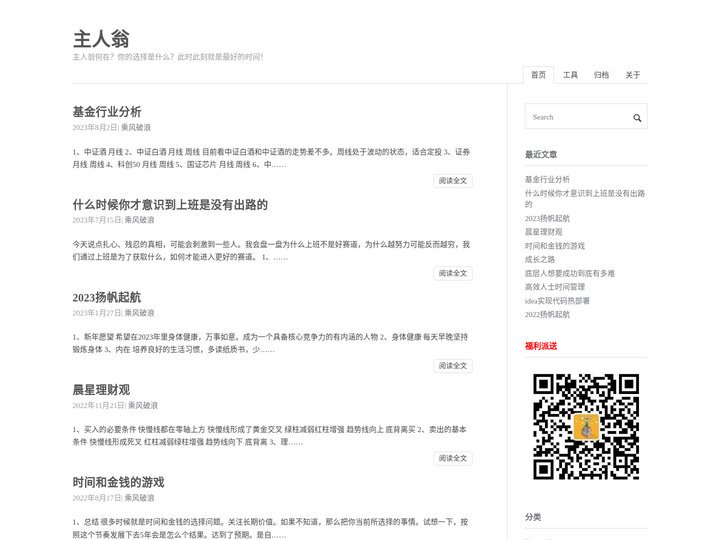Click author 乘风破浪 under 2023扬帆起航
This screenshot has width=720, height=540.
(140, 313)
